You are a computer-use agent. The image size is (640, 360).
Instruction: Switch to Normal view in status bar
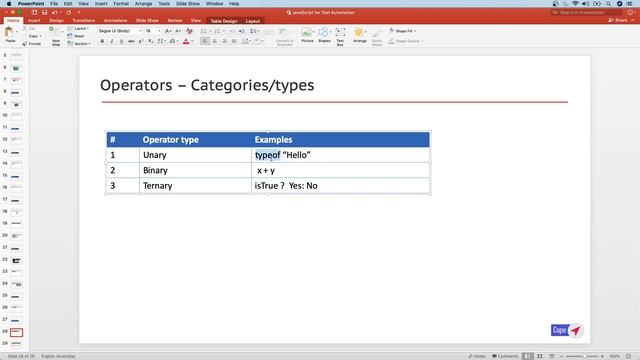528,356
